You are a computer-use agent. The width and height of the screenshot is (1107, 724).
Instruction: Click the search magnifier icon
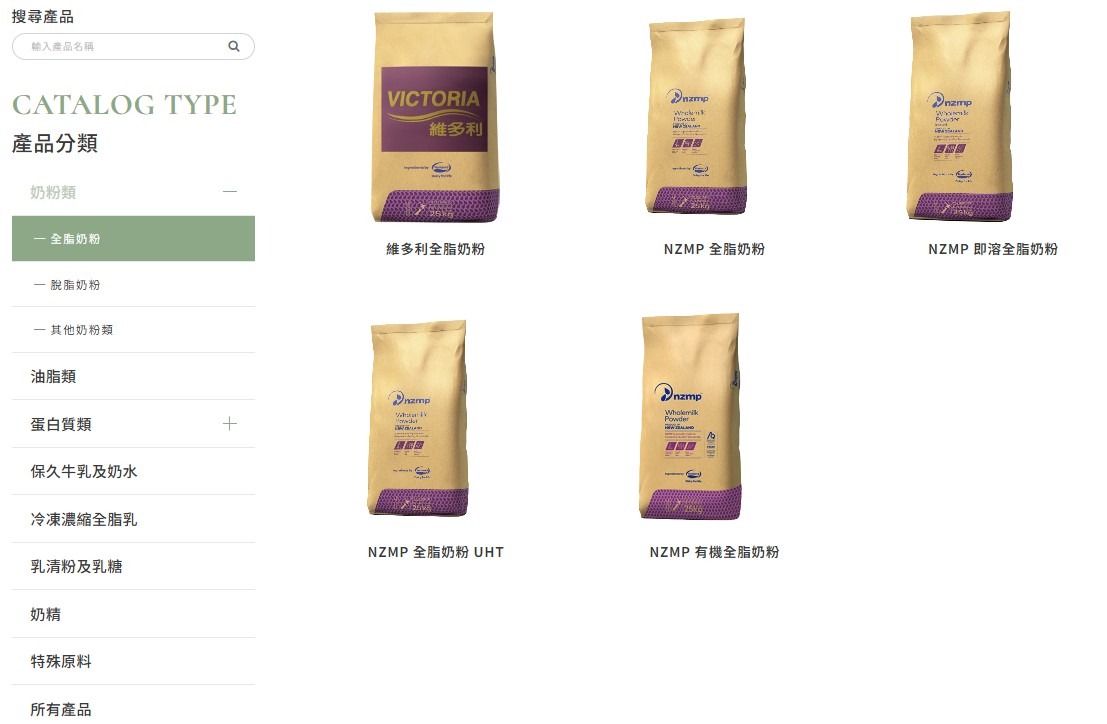pos(234,47)
